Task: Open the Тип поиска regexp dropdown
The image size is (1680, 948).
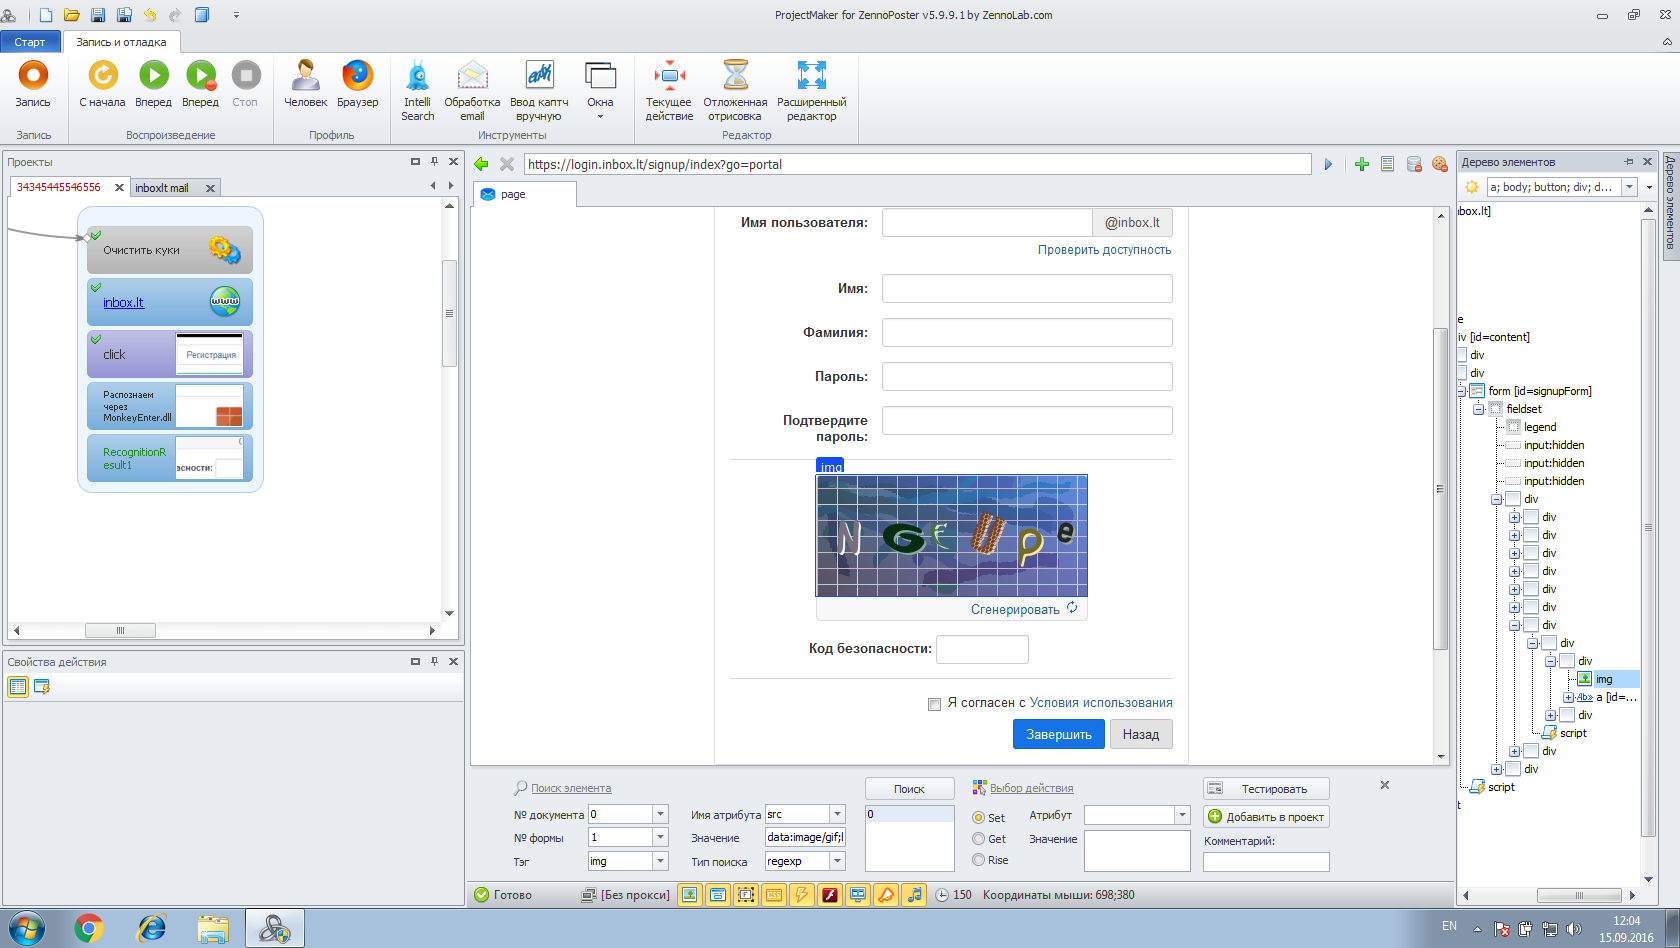Action: pos(838,861)
